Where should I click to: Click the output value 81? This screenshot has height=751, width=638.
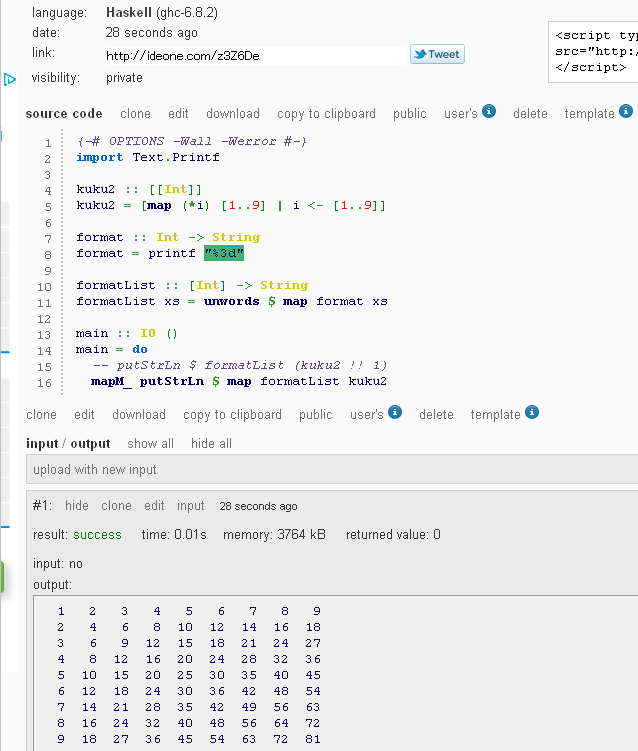313,739
